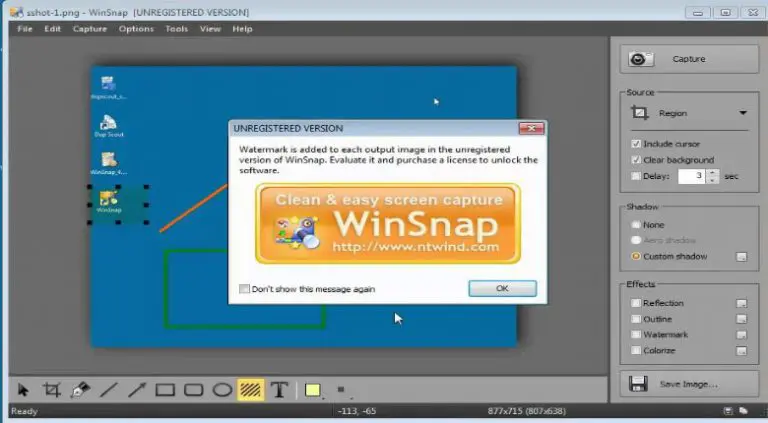Open Colorize settings options button
Image resolution: width=768 pixels, height=423 pixels.
point(742,351)
